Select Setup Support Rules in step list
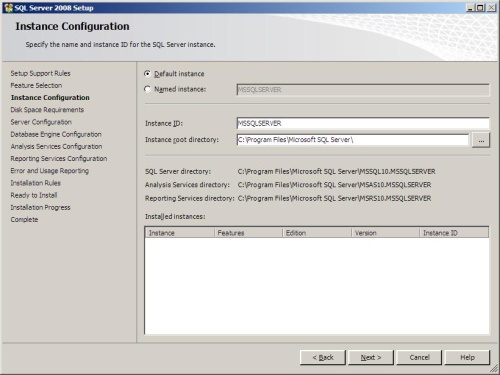500x375 pixels. pos(40,73)
